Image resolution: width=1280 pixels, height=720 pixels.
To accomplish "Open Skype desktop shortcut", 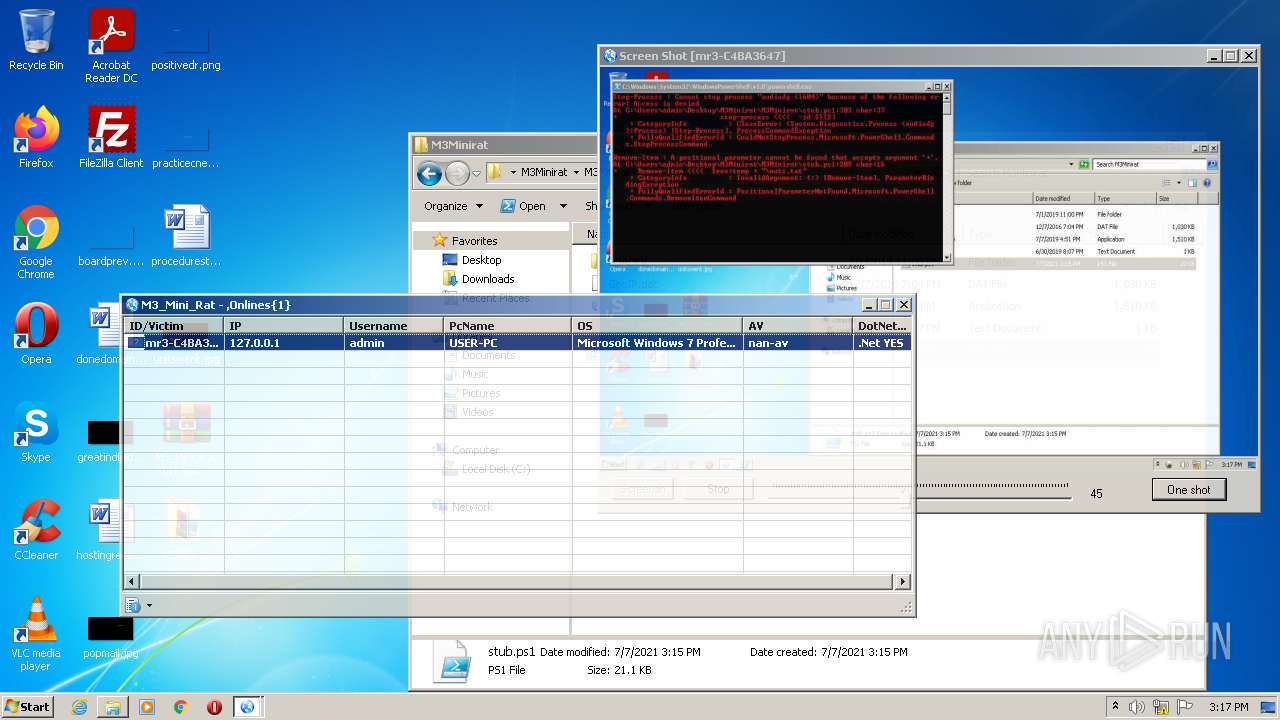I will (x=36, y=432).
